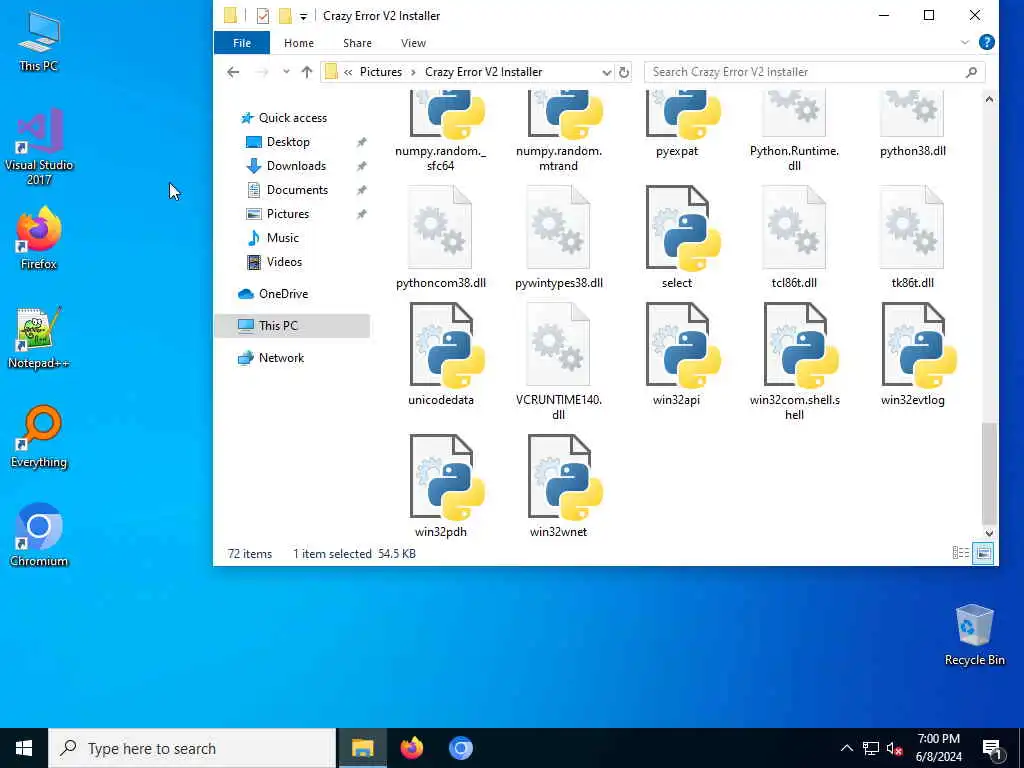Click the scrollbar up arrow in file list
This screenshot has height=768, width=1024.
(989, 99)
